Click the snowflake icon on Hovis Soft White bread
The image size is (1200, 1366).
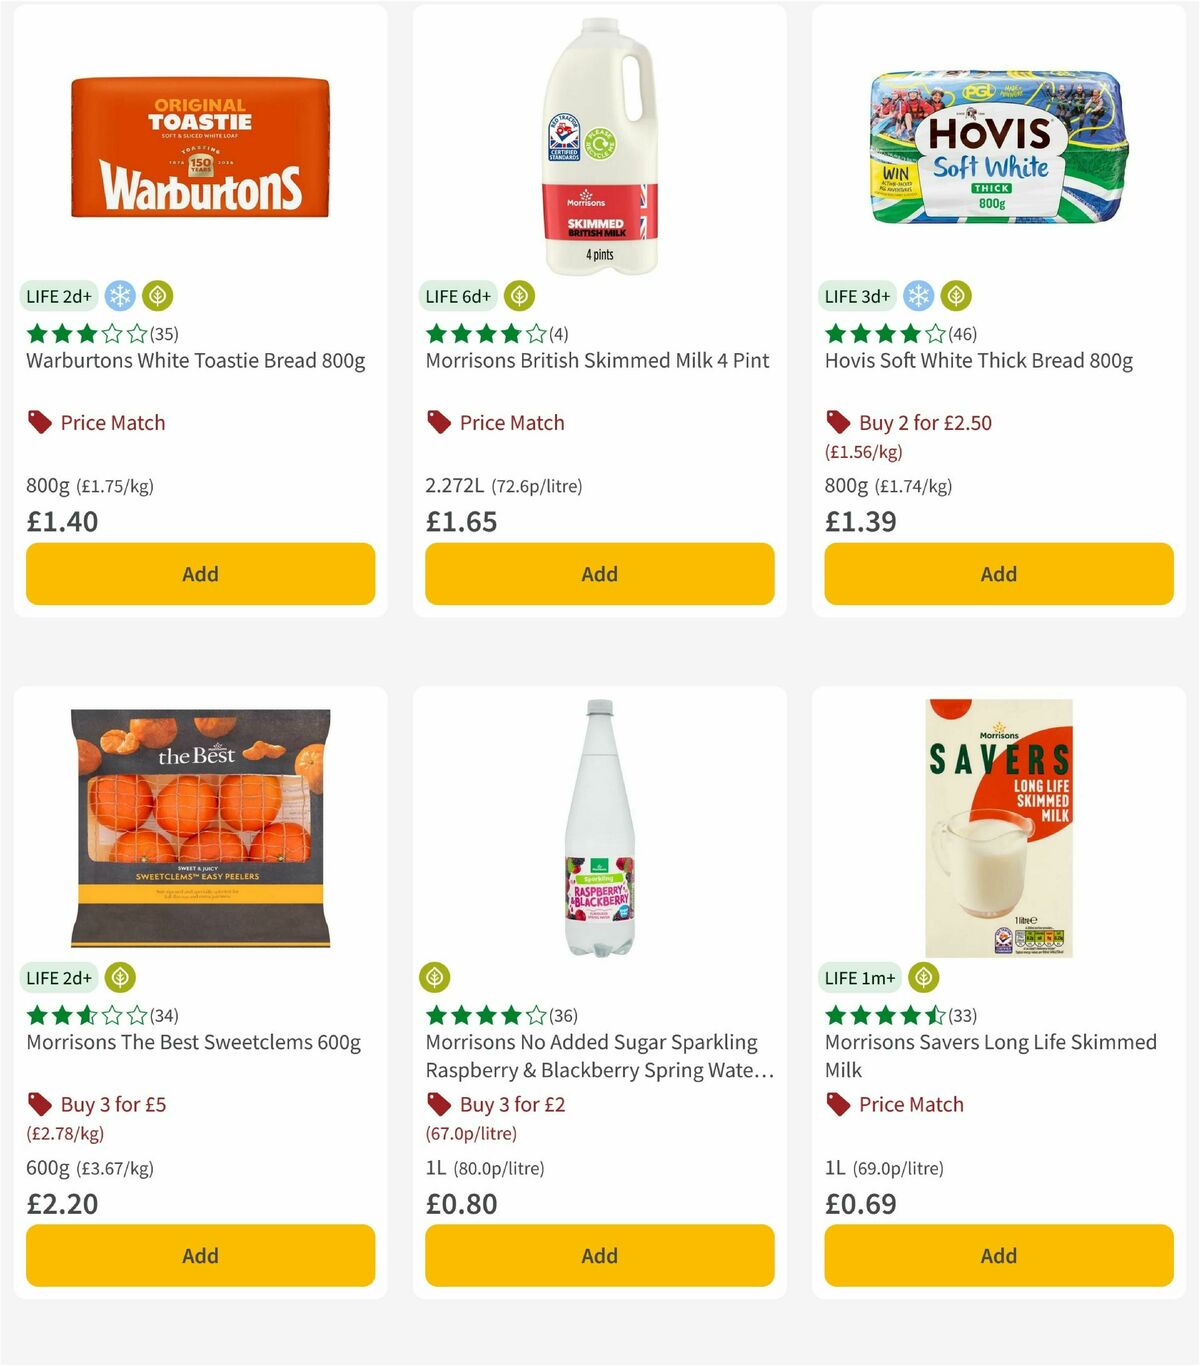(x=918, y=296)
